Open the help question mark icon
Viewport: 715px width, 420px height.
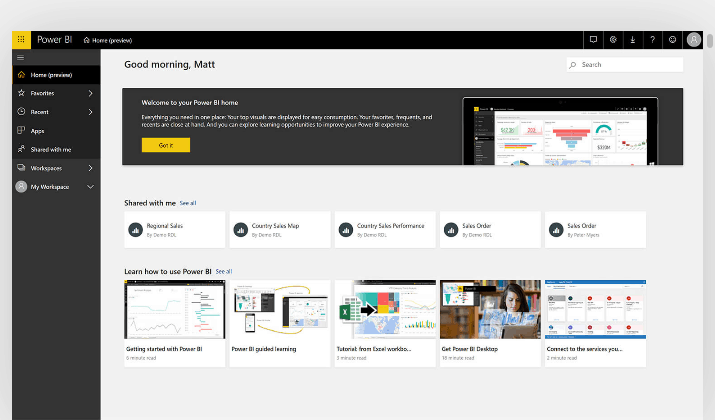pos(653,40)
